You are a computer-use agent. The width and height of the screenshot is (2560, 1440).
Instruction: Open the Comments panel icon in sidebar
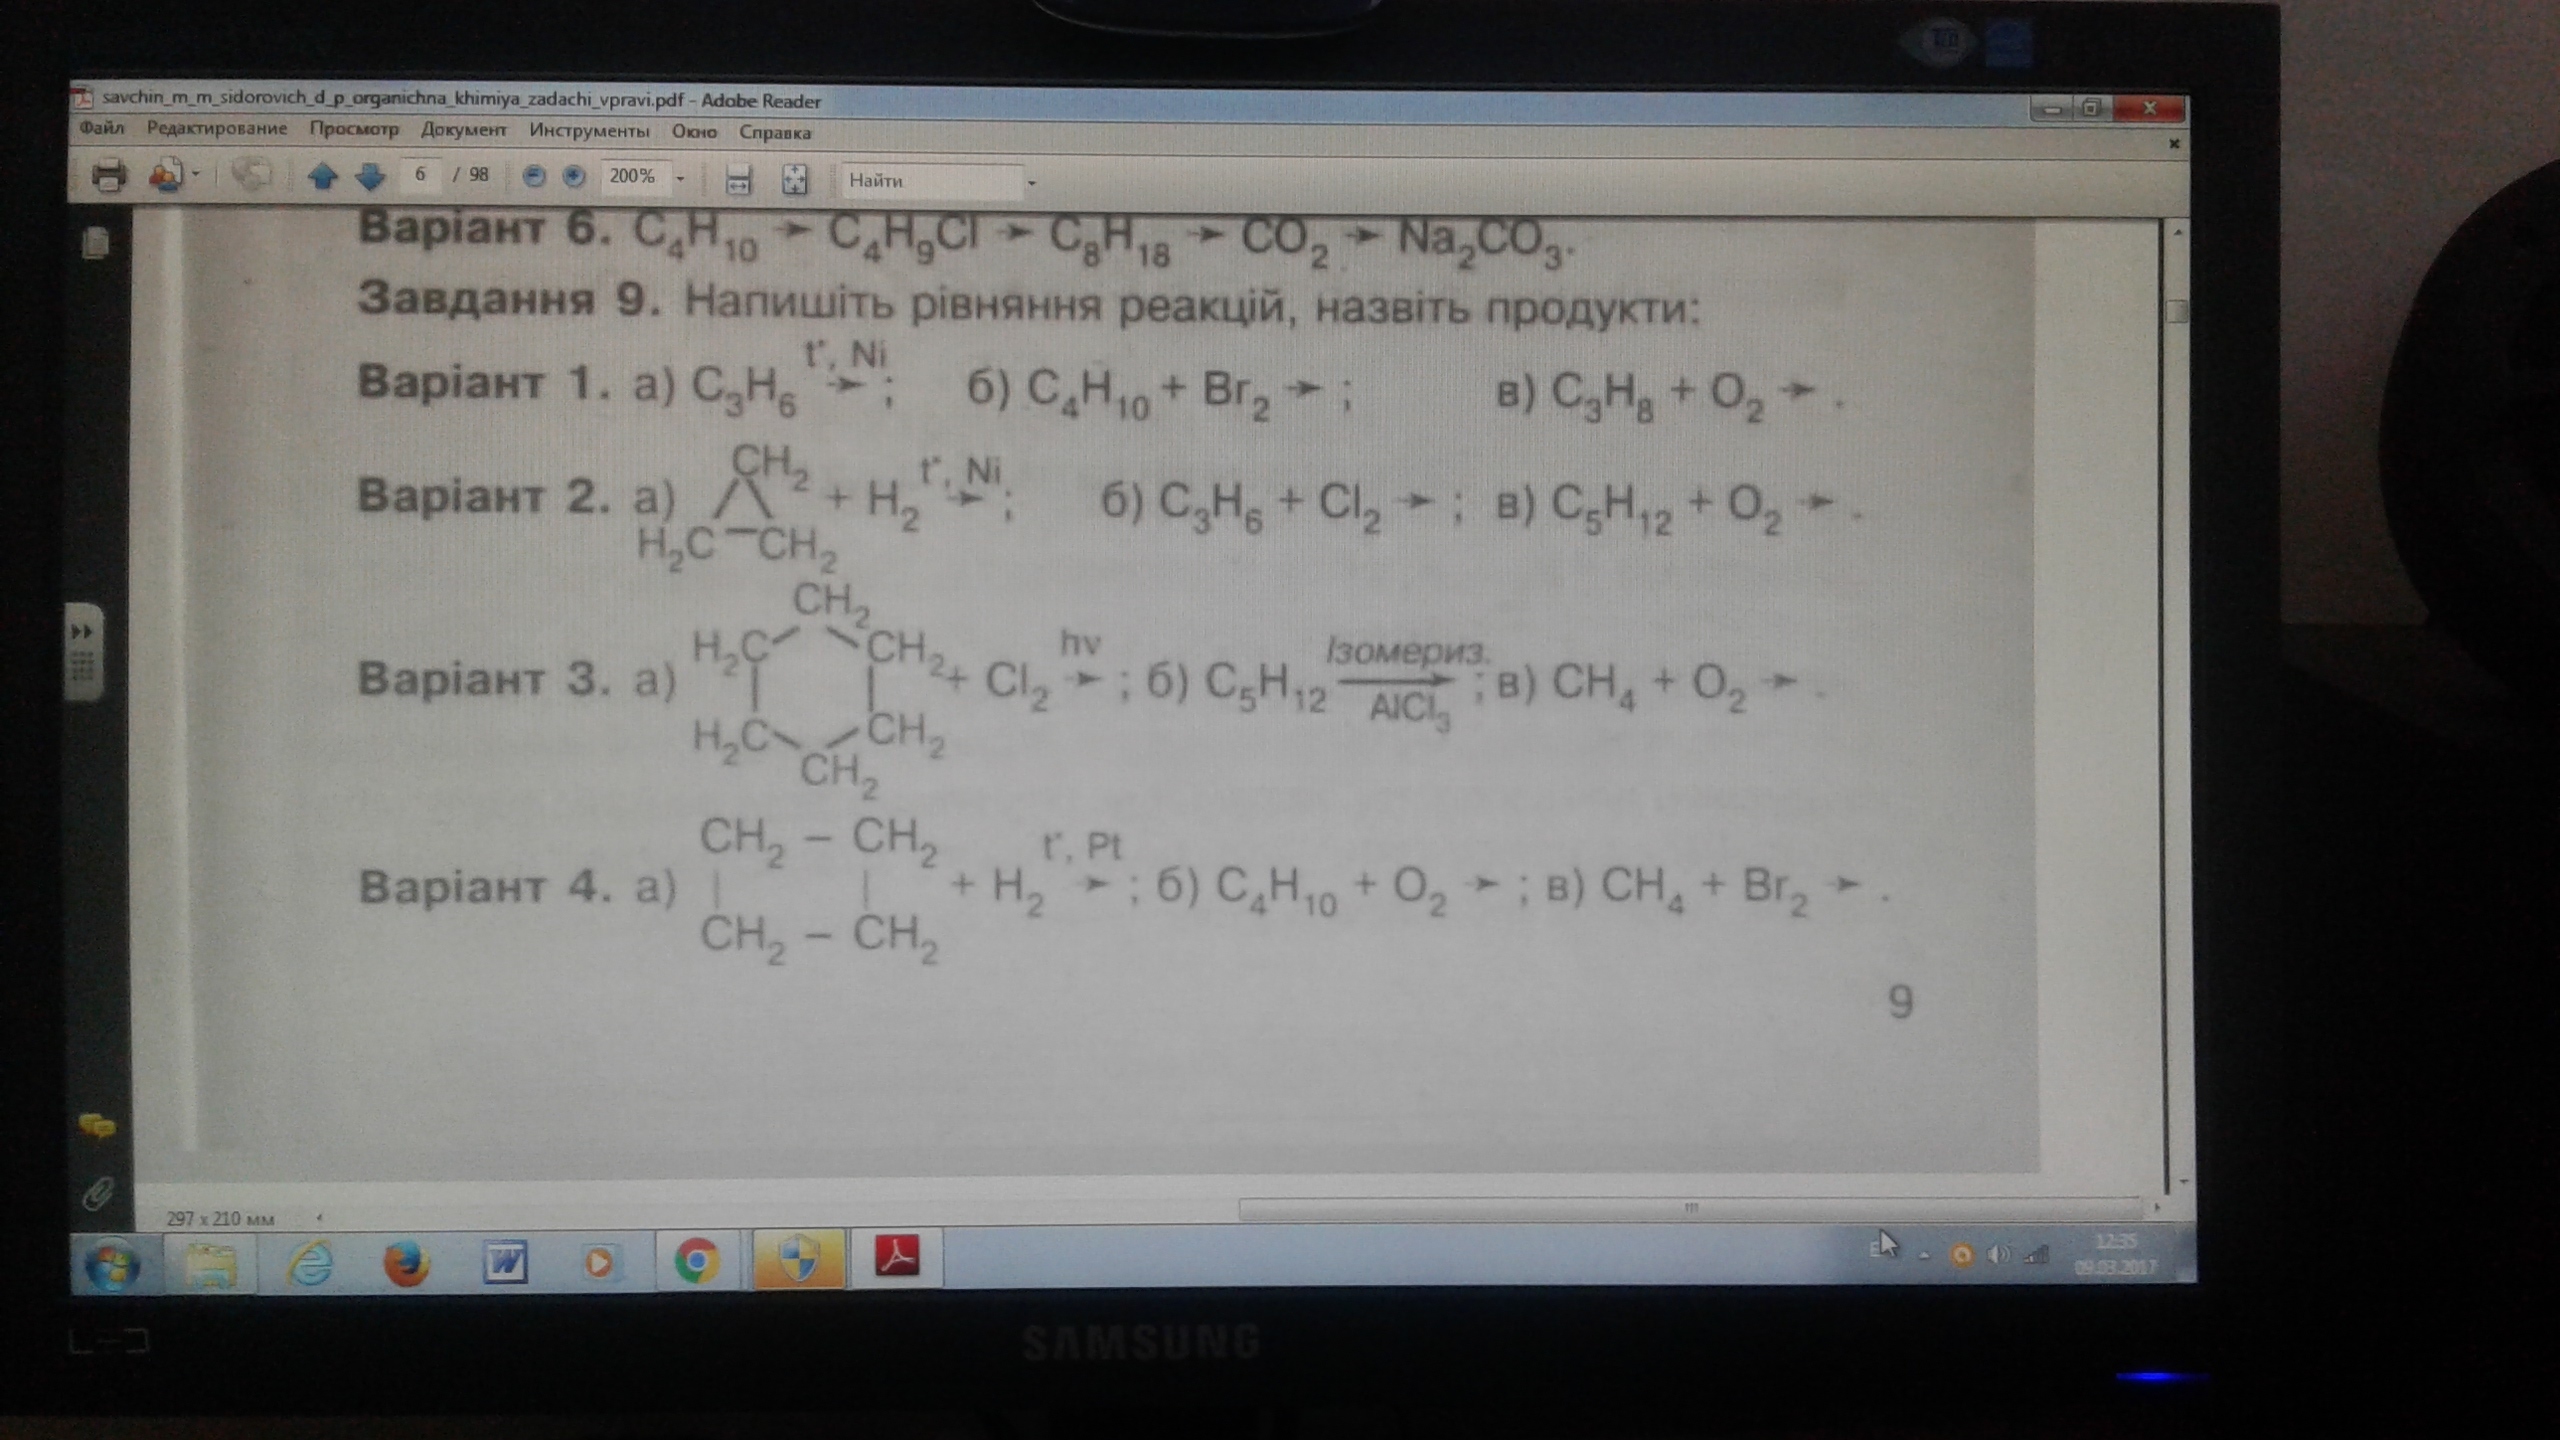coord(97,1127)
